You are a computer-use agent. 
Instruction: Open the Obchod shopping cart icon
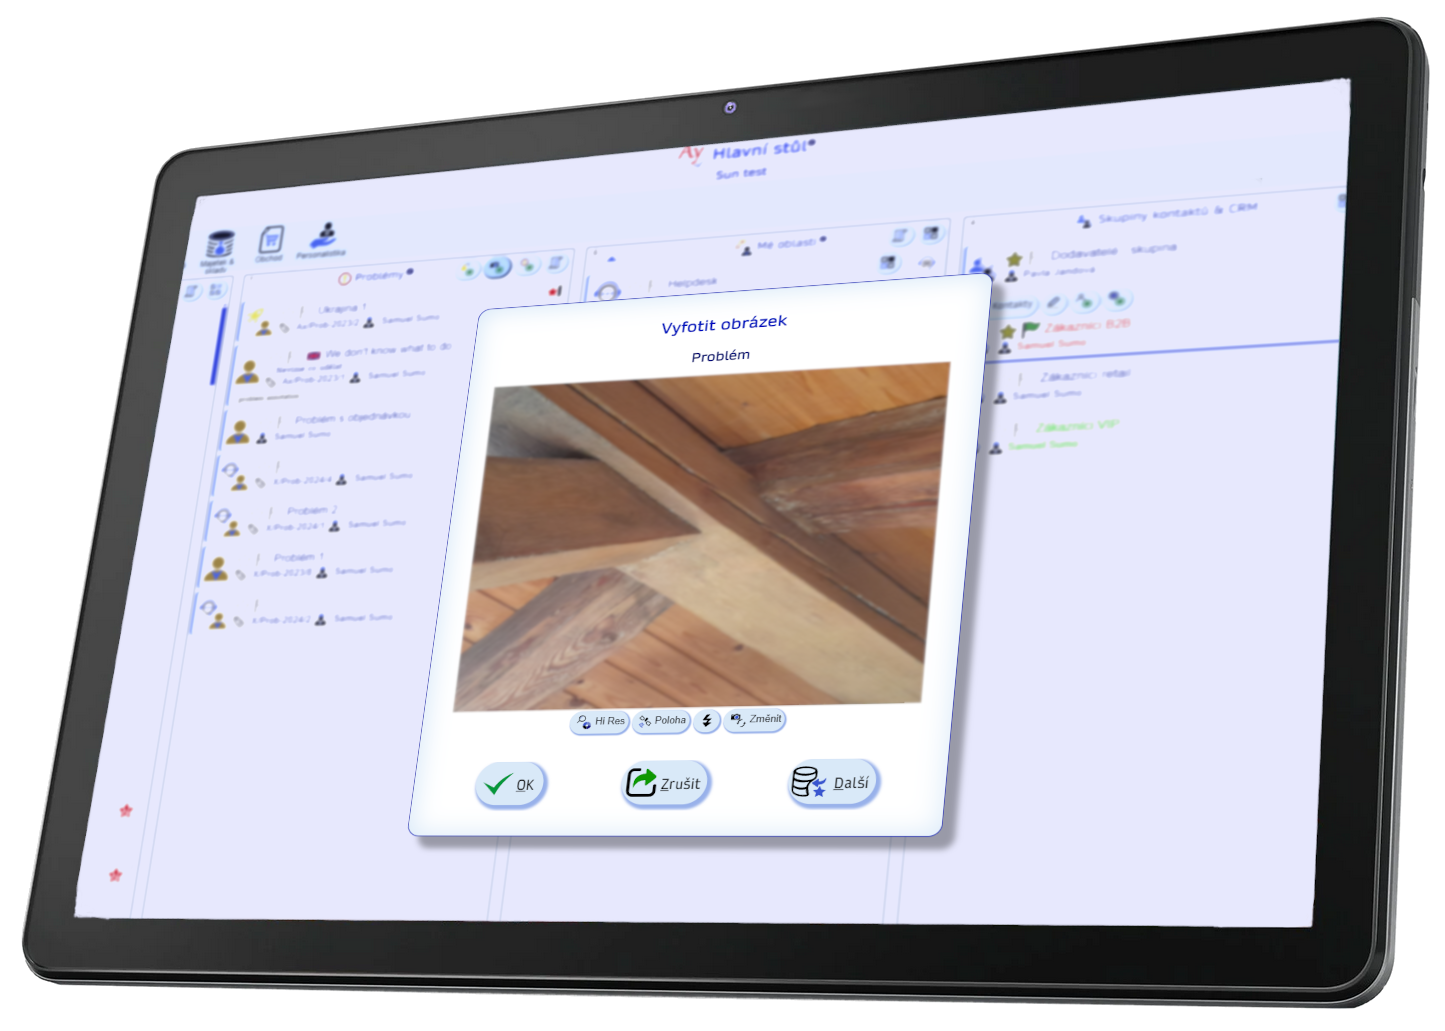coord(270,243)
